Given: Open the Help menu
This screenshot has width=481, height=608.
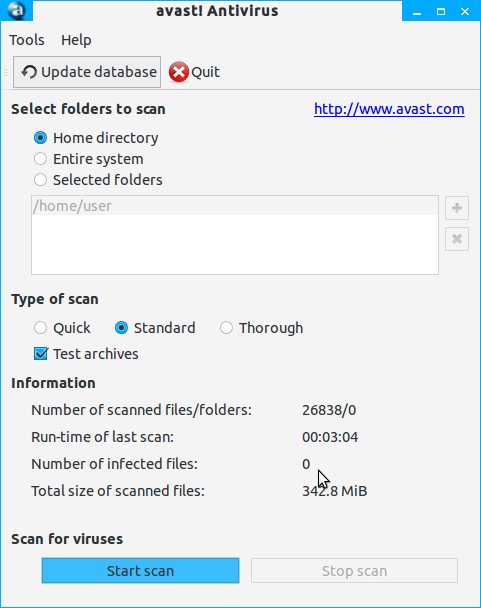Looking at the screenshot, I should pyautogui.click(x=76, y=40).
